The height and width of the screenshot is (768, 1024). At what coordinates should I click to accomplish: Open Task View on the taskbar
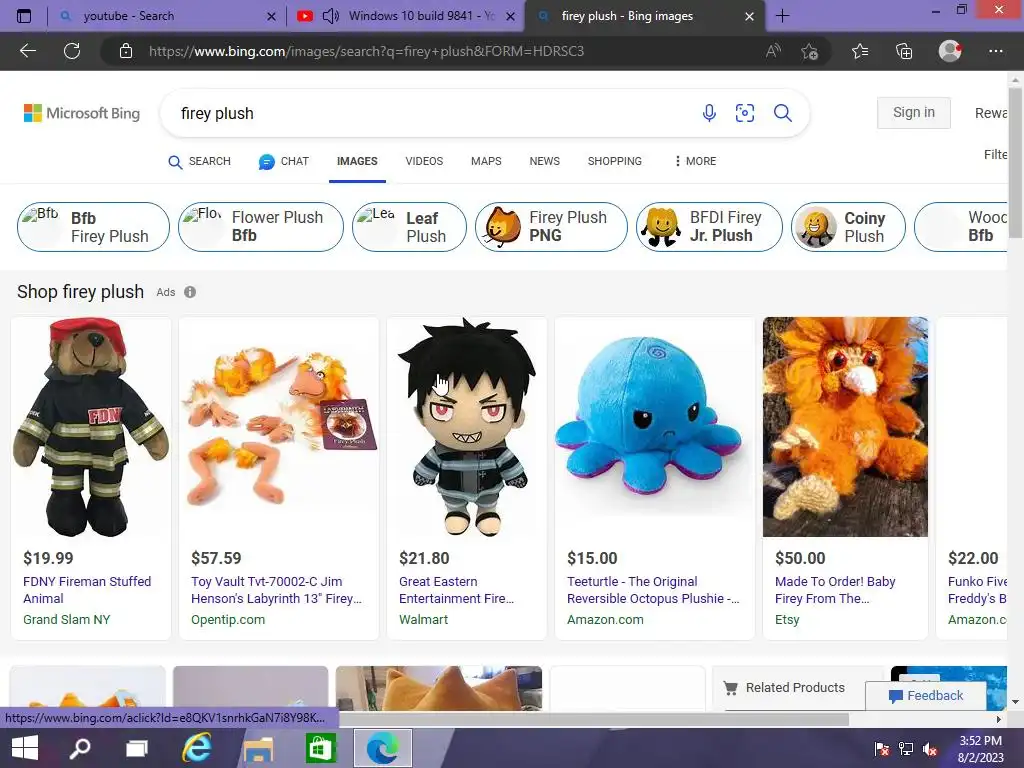(136, 748)
